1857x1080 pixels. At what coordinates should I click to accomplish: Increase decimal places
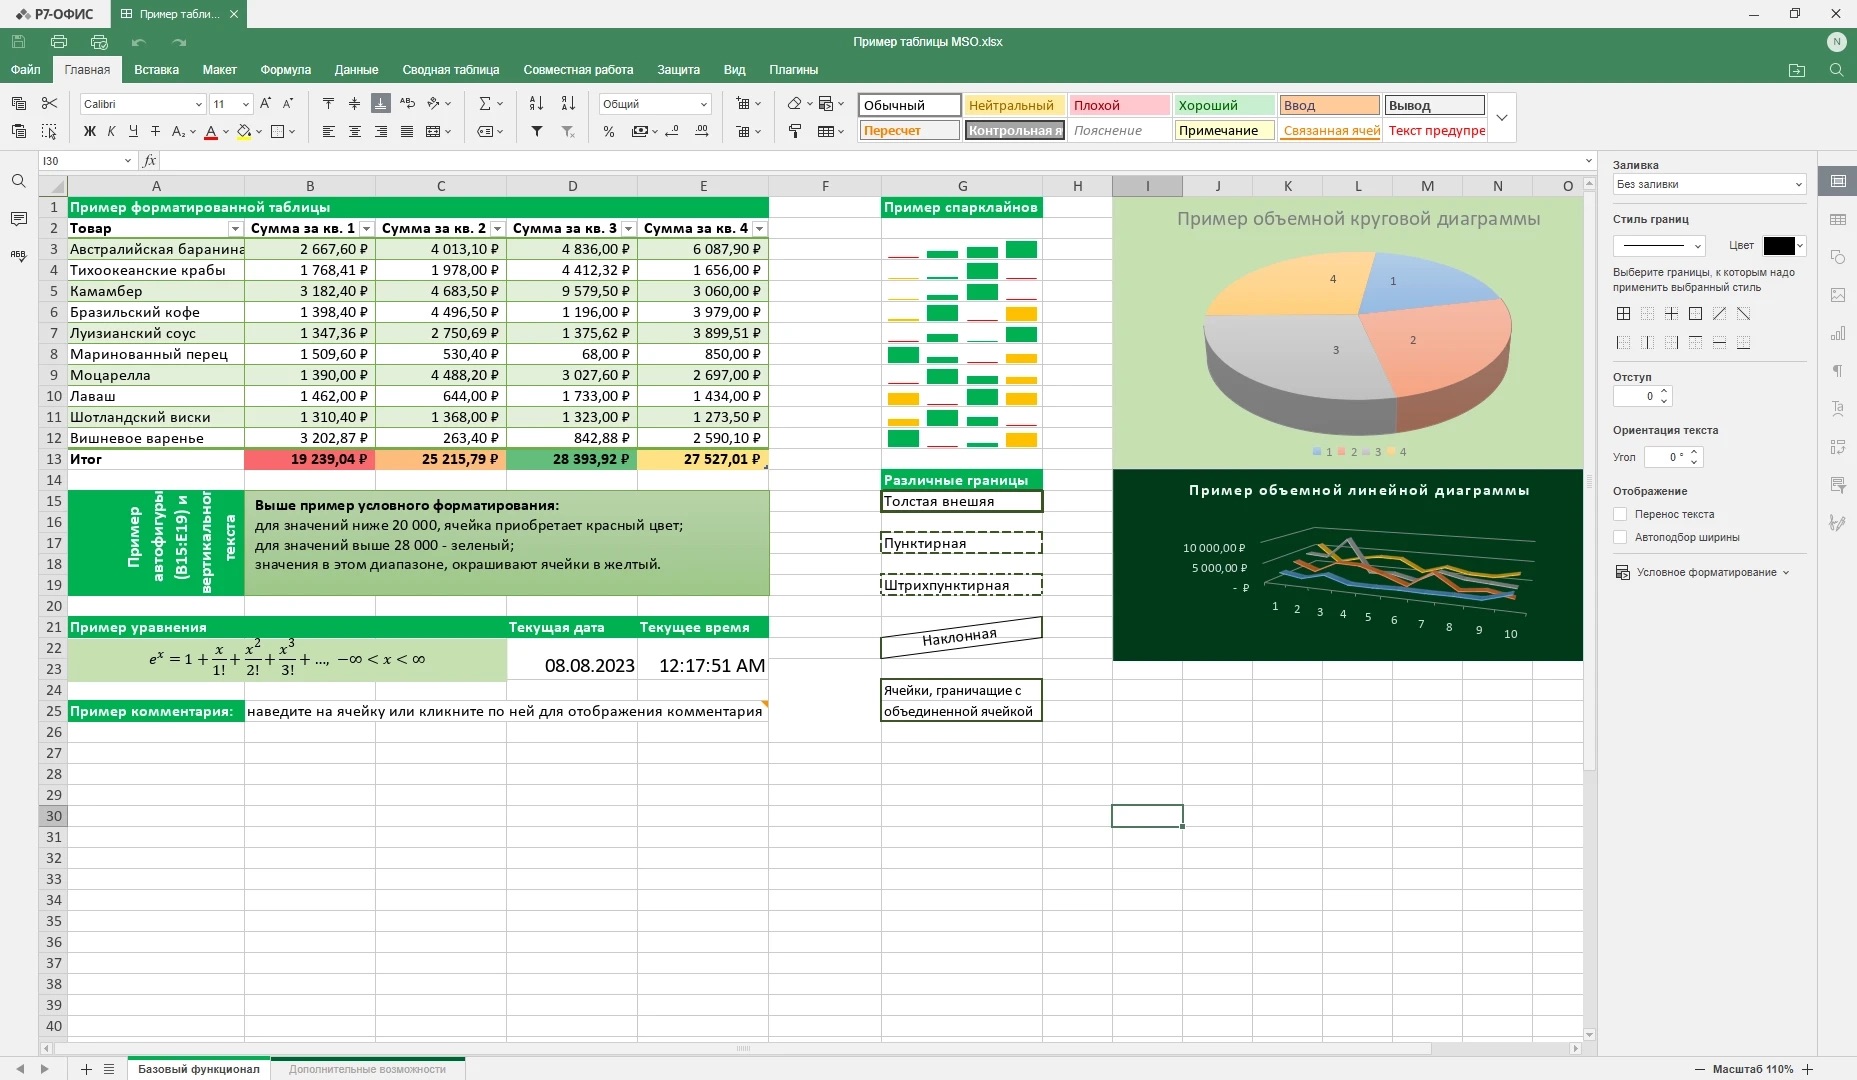[702, 131]
